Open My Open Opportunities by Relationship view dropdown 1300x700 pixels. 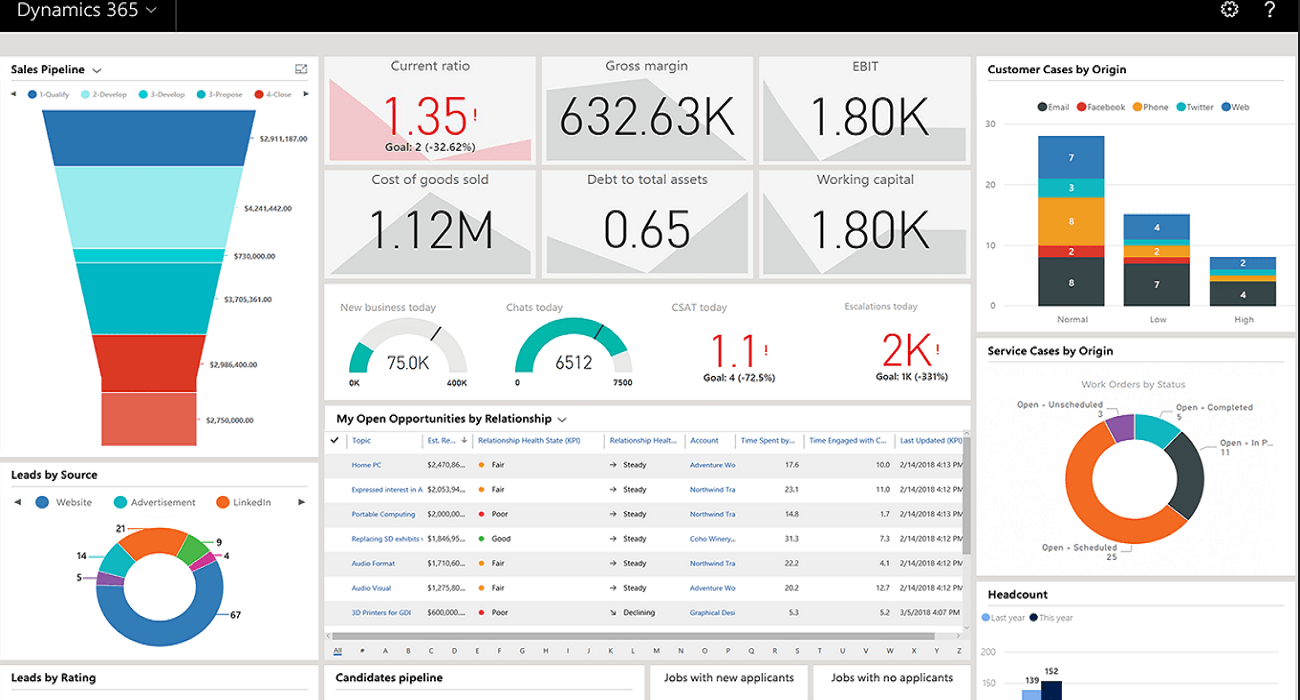tap(562, 419)
